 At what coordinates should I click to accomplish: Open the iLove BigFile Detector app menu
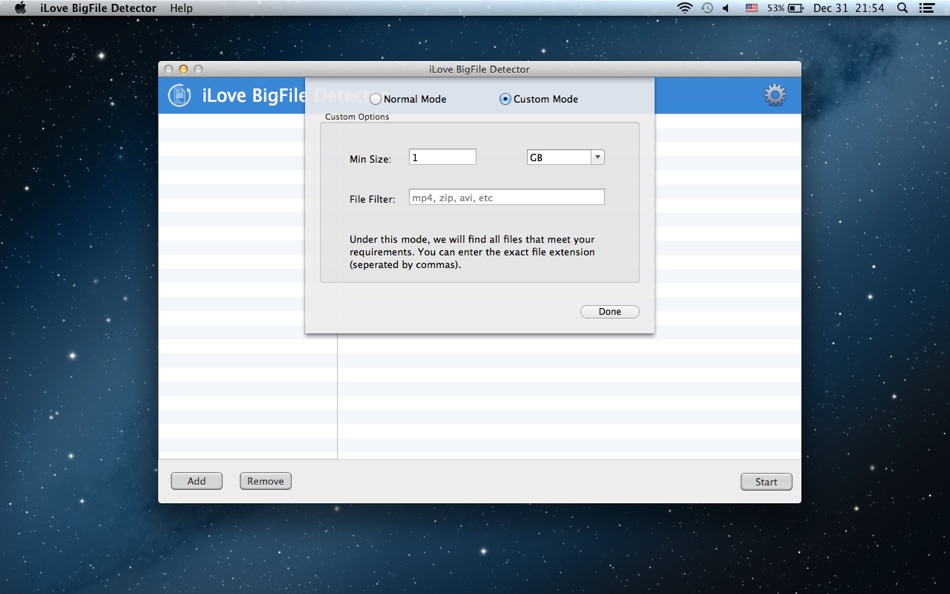click(98, 8)
